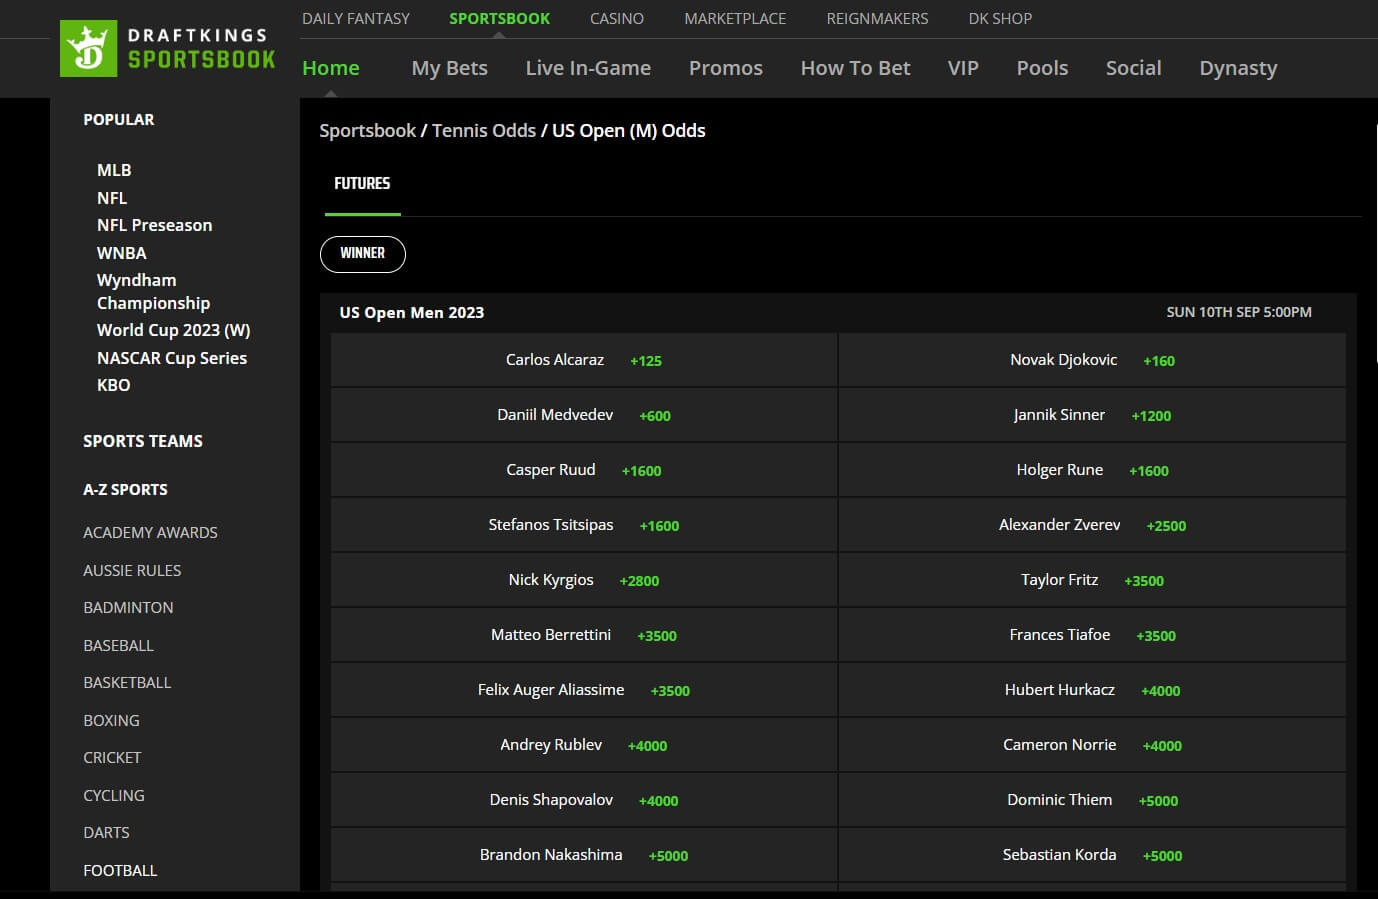
Task: Open Darts in A-Z Sports
Action: (106, 833)
